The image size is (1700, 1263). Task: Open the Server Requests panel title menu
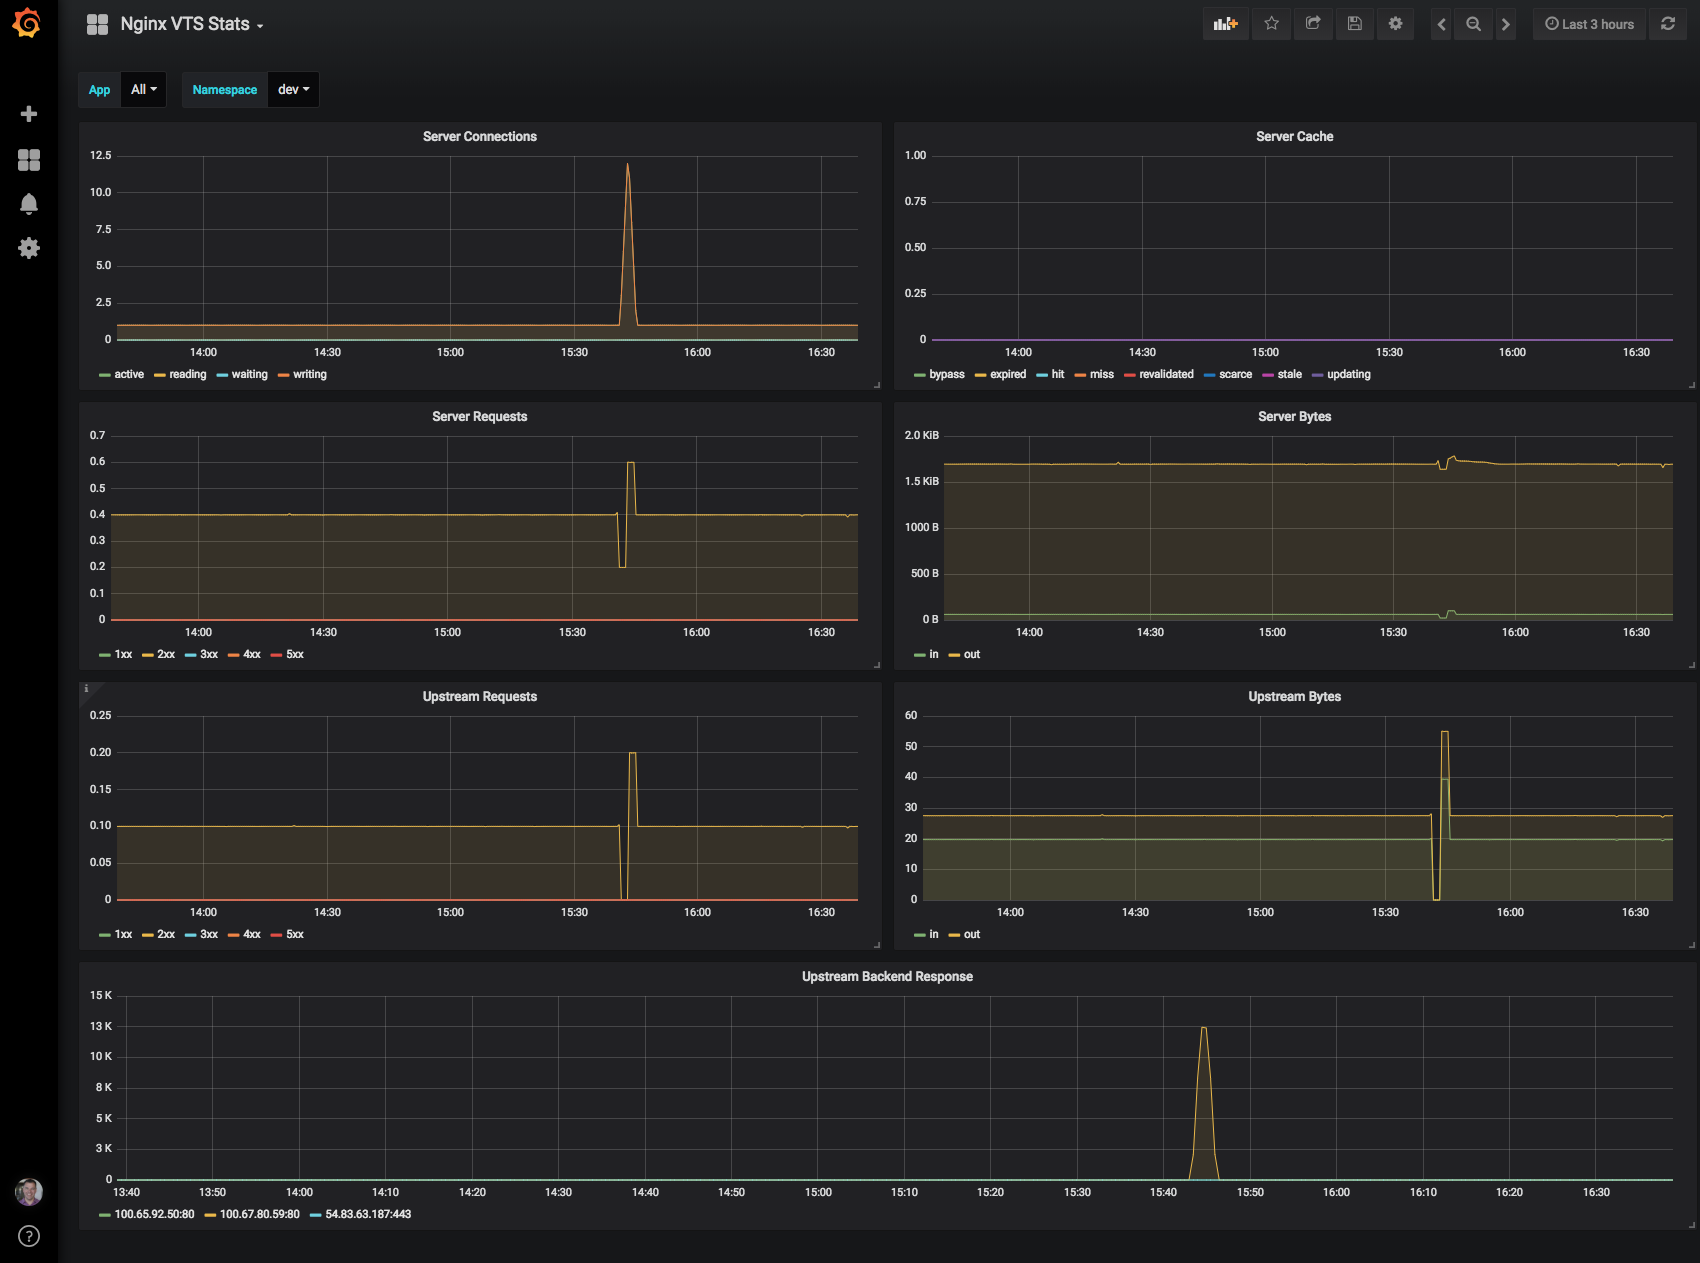pyautogui.click(x=479, y=417)
